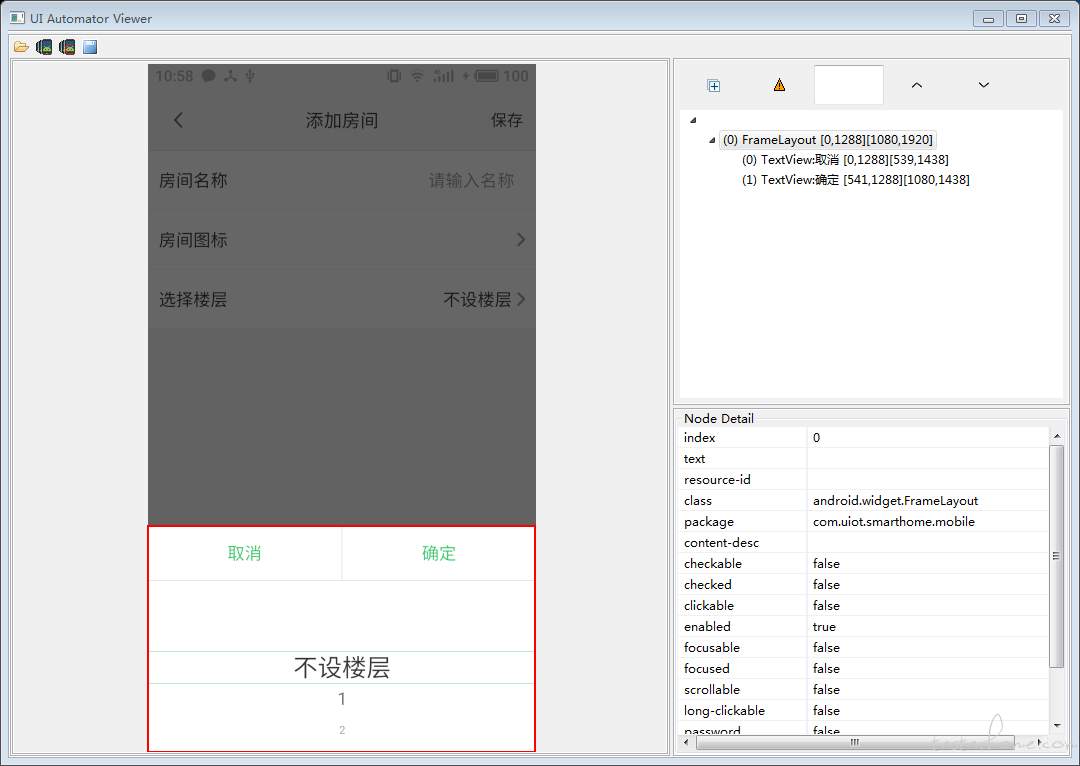Screen dimensions: 1080x766
Task: Click the battery indicator in phone status bar
Action: [486, 76]
